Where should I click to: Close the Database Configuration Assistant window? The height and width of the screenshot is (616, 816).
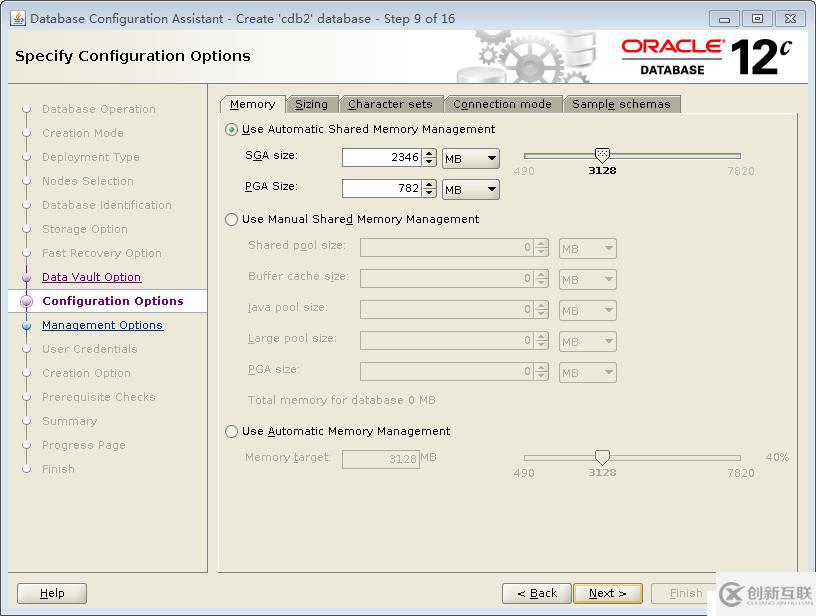[x=790, y=19]
